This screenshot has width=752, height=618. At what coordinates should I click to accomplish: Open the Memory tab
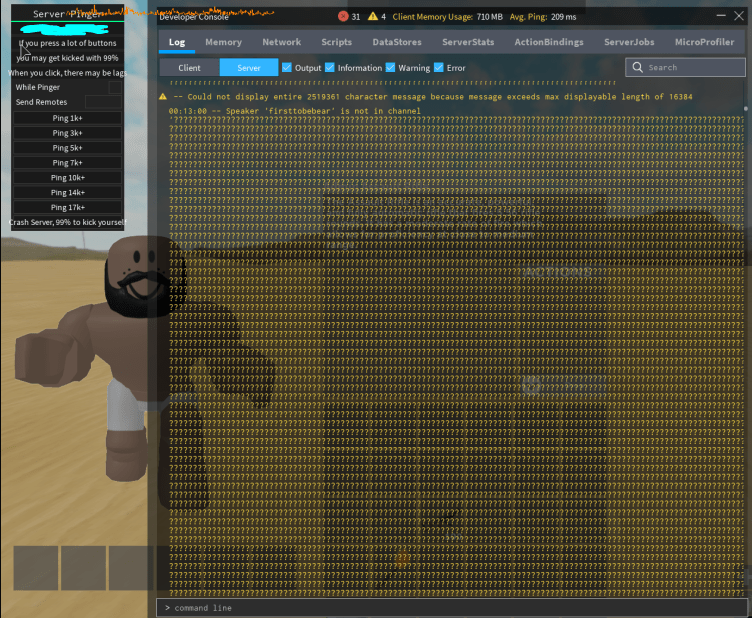click(x=223, y=42)
